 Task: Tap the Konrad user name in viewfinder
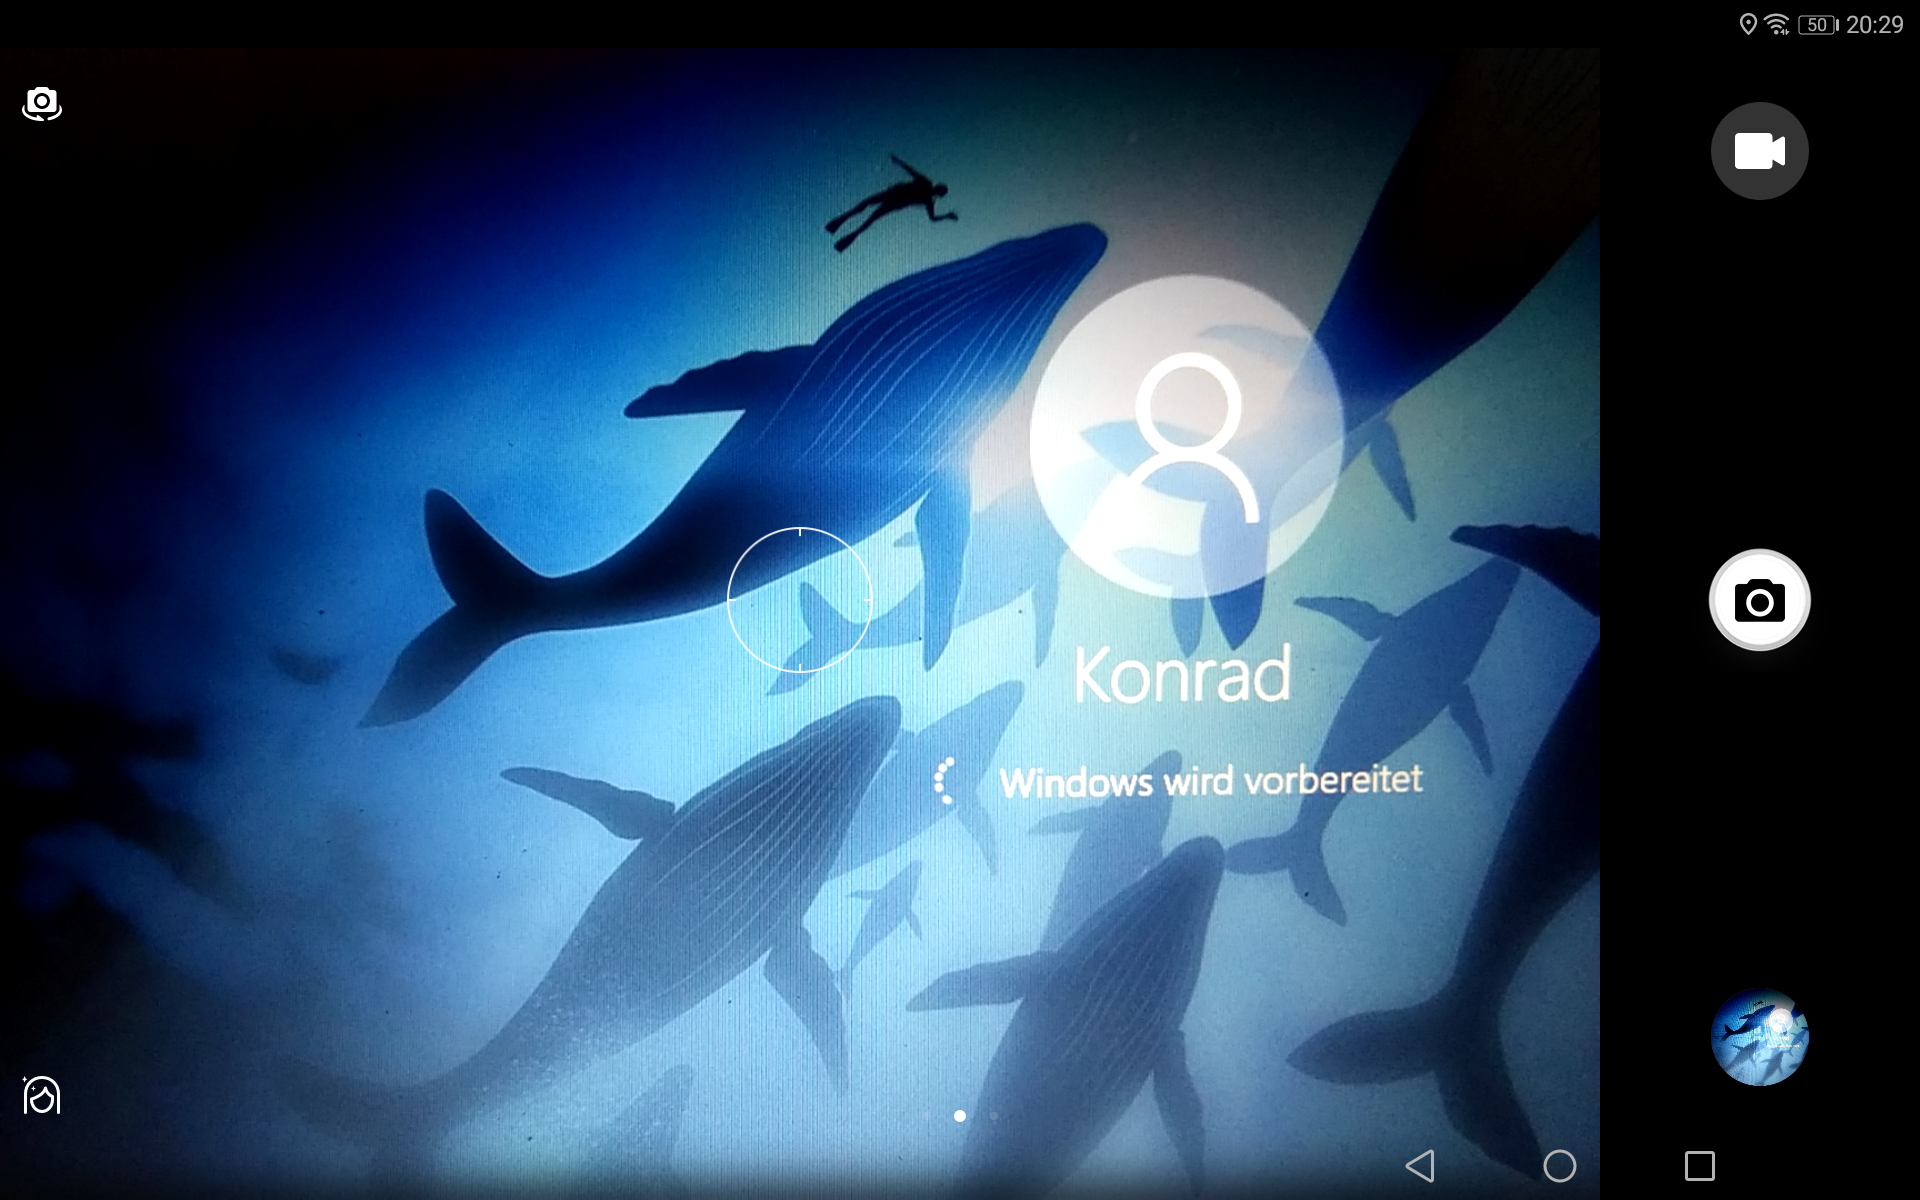coord(1183,675)
